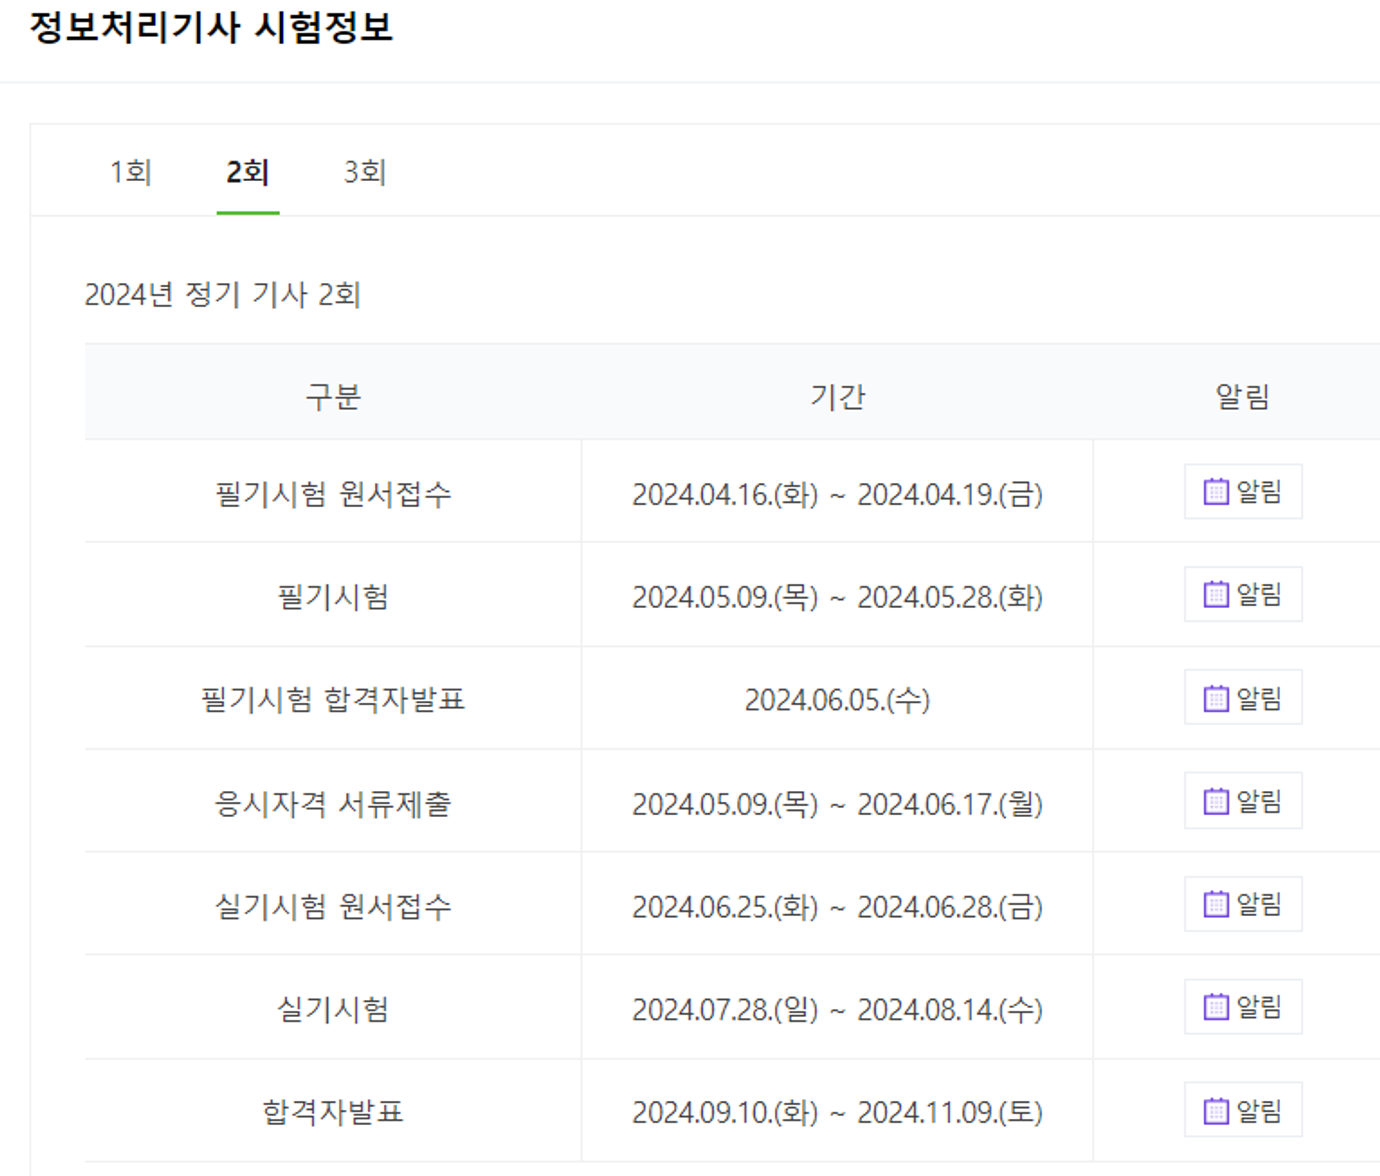Click 알림 button in the 필기시험 row

click(1243, 595)
